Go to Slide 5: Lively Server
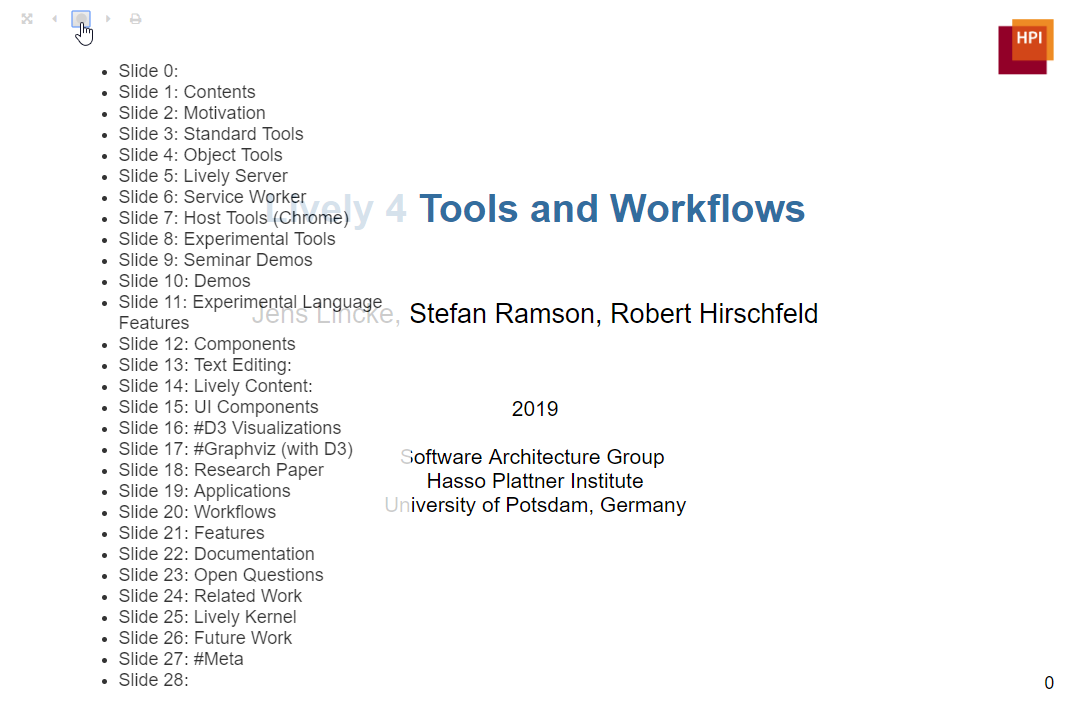The height and width of the screenshot is (705, 1088). [x=203, y=176]
